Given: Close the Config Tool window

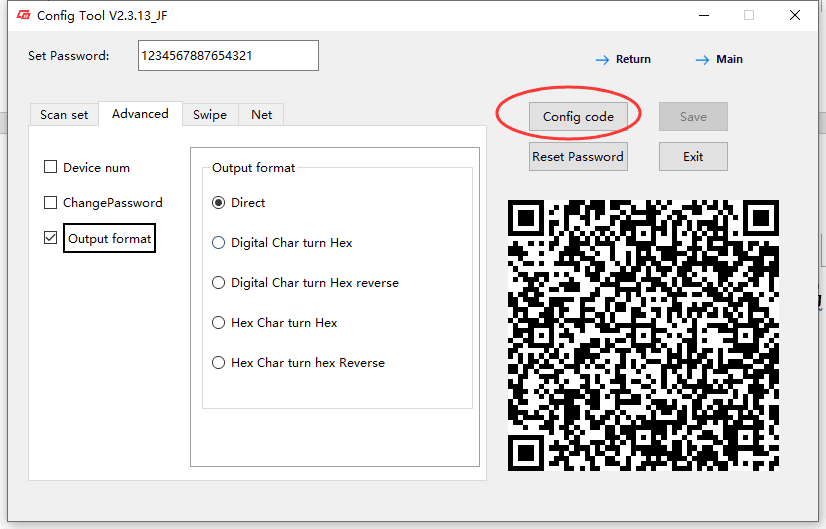Looking at the screenshot, I should pos(795,15).
